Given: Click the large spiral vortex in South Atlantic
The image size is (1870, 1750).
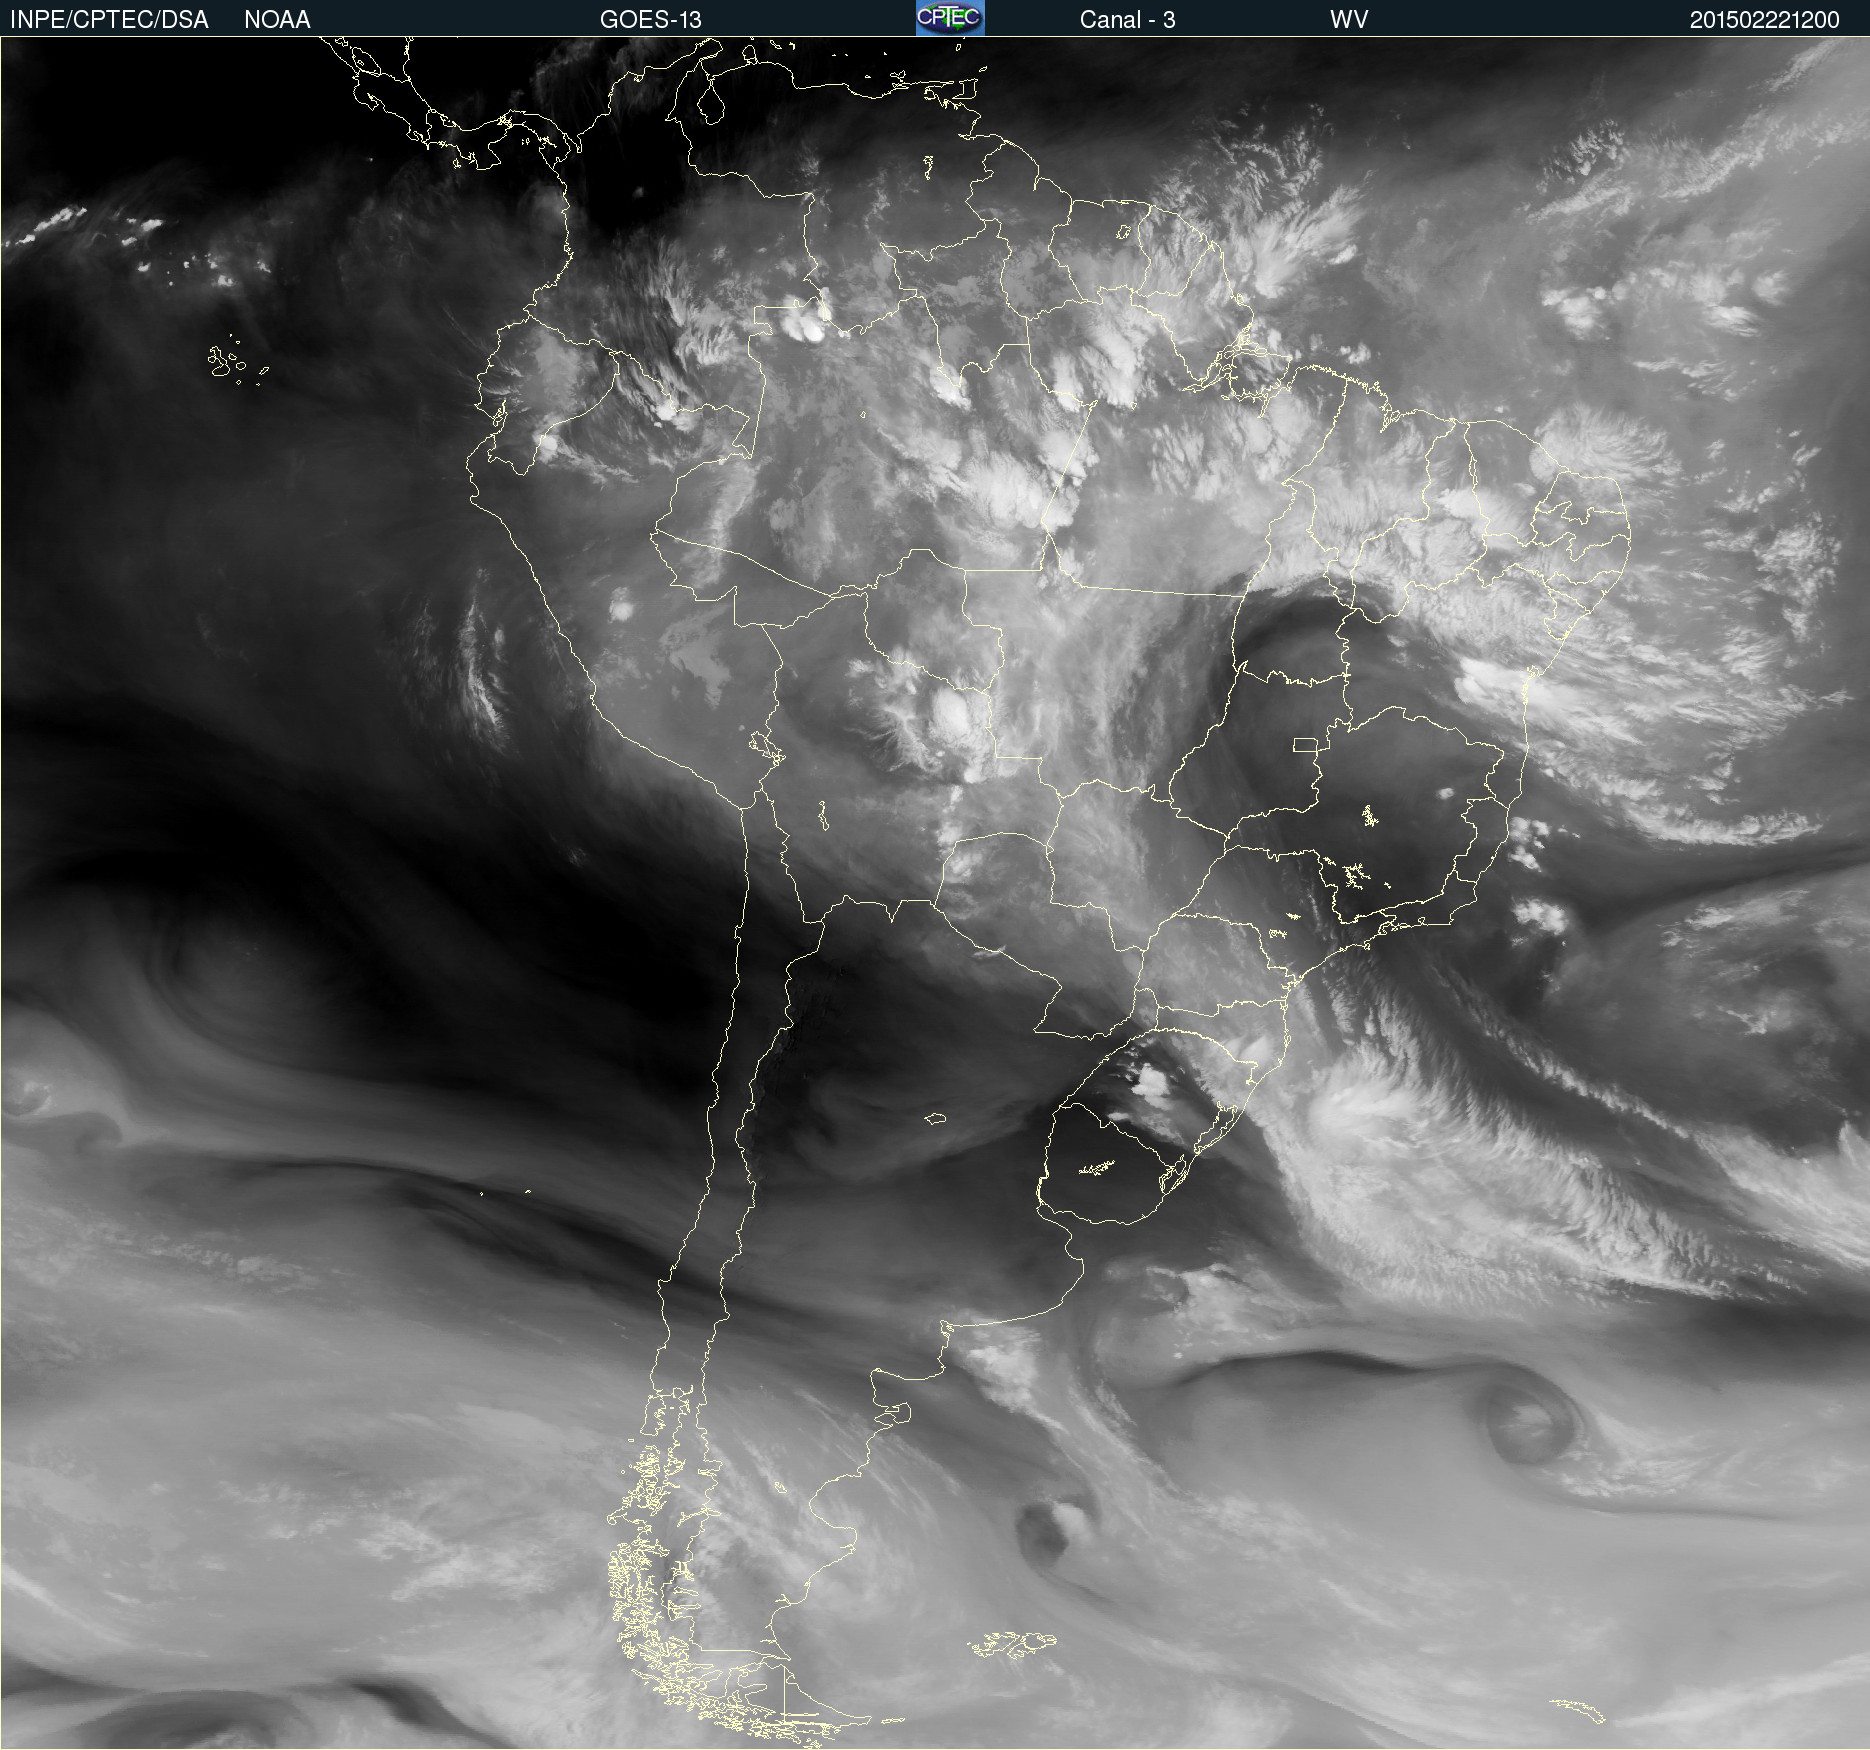Looking at the screenshot, I should [1525, 1420].
